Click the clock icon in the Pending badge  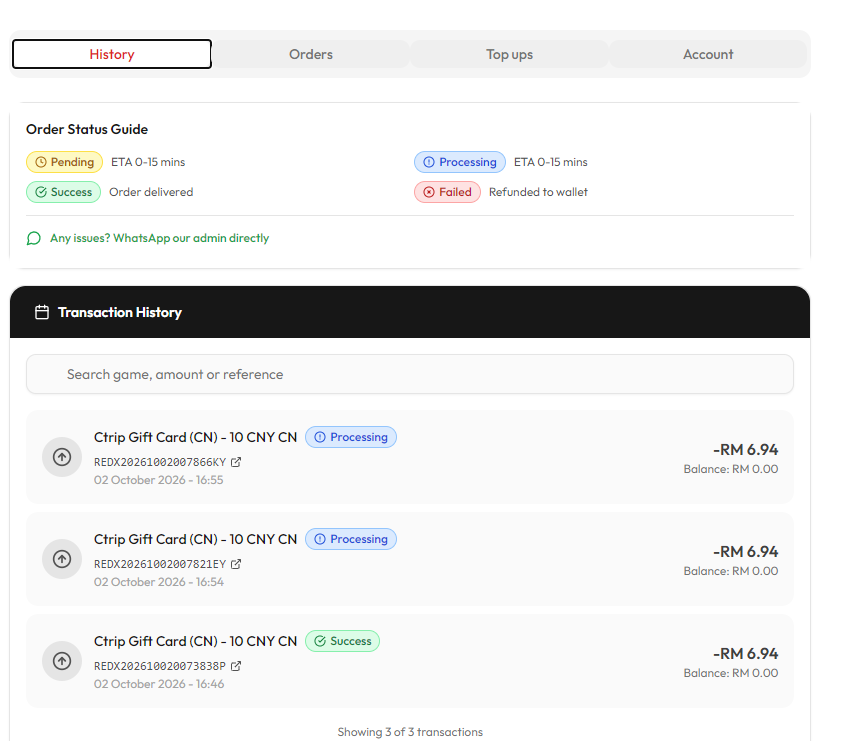tap(41, 162)
